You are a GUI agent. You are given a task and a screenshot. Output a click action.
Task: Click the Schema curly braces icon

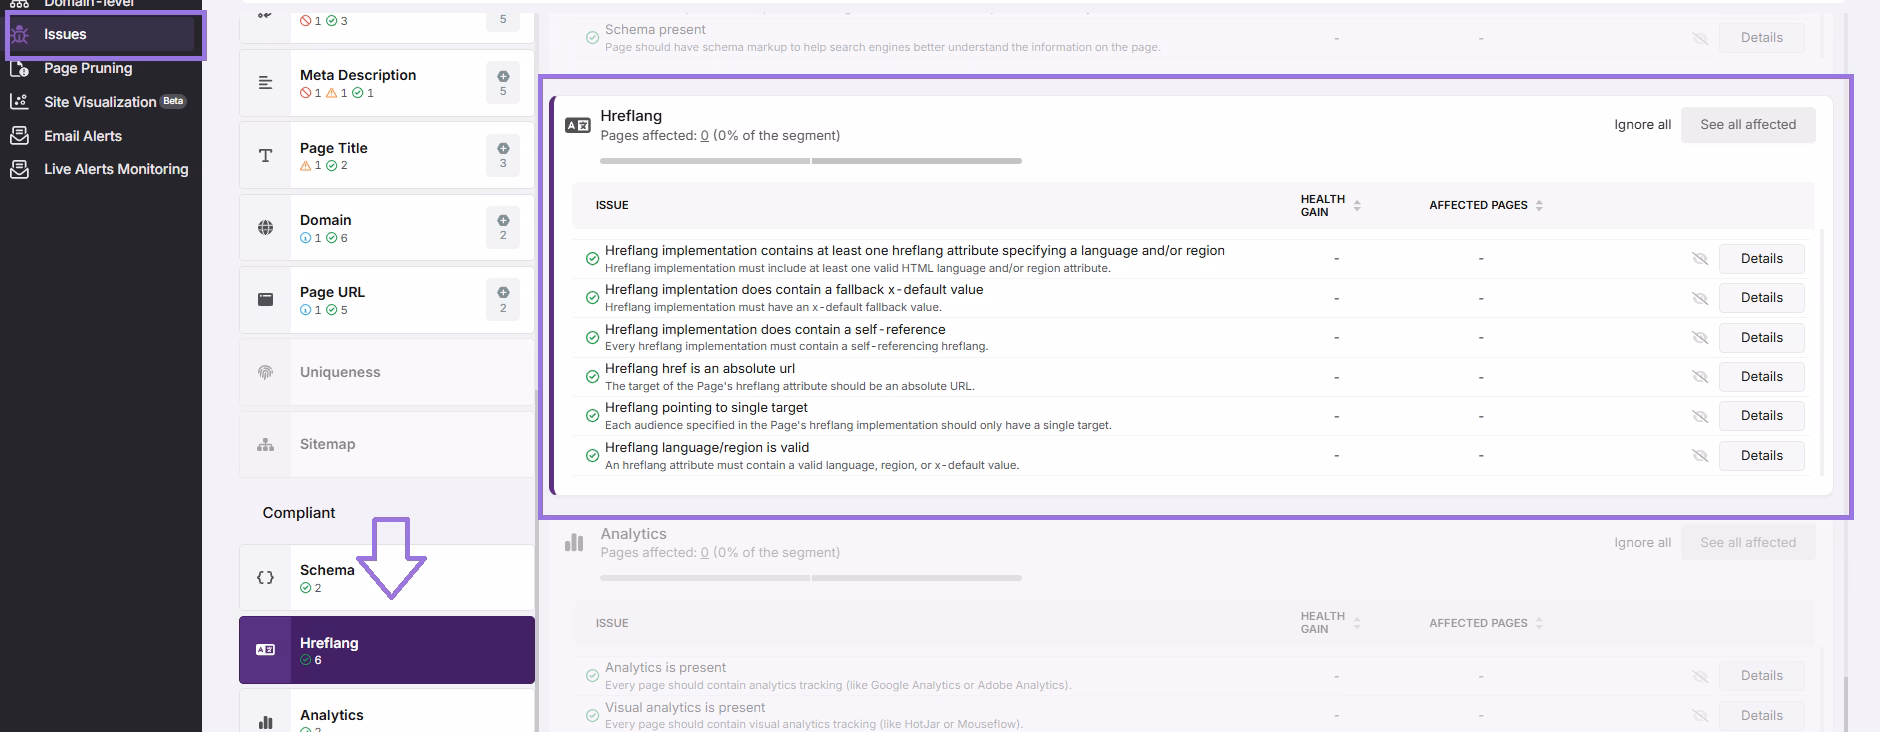click(265, 578)
